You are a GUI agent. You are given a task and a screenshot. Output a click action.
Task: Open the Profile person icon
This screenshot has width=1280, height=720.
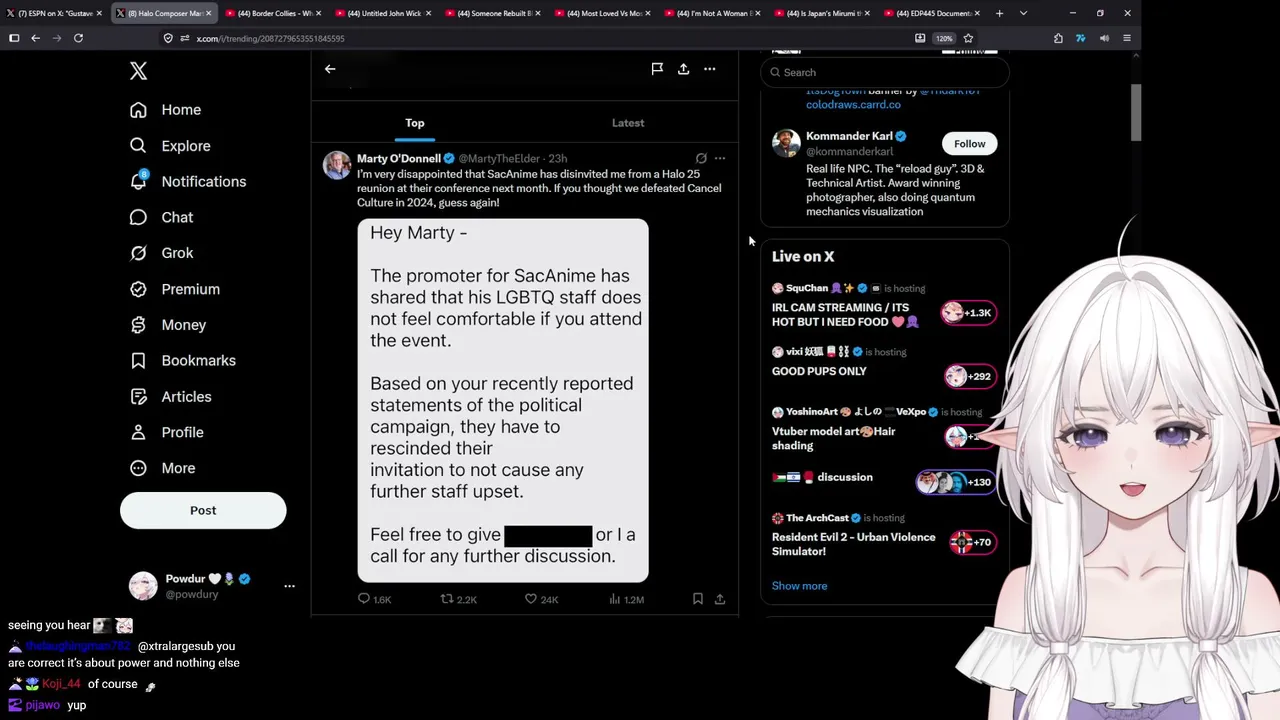(138, 432)
